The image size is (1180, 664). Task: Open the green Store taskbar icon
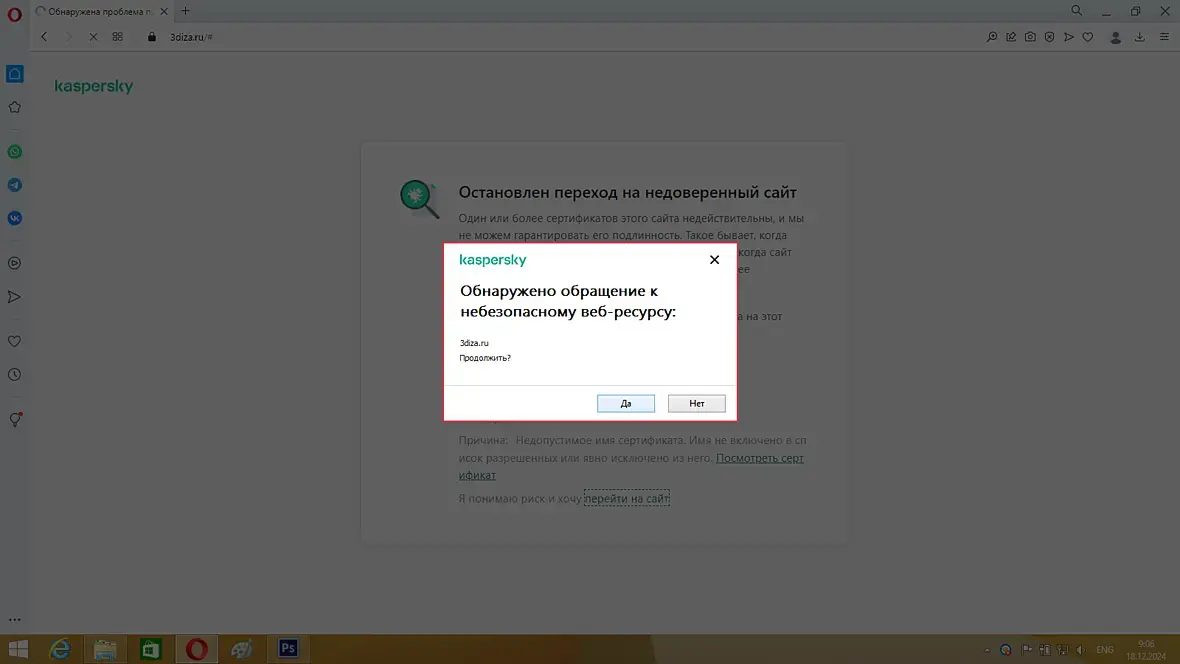point(151,649)
